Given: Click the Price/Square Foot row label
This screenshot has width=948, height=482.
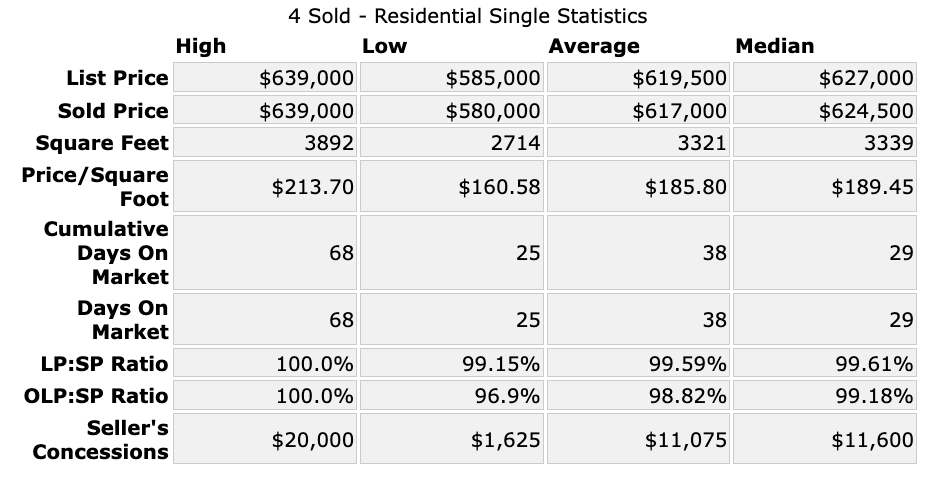Looking at the screenshot, I should pyautogui.click(x=96, y=186).
